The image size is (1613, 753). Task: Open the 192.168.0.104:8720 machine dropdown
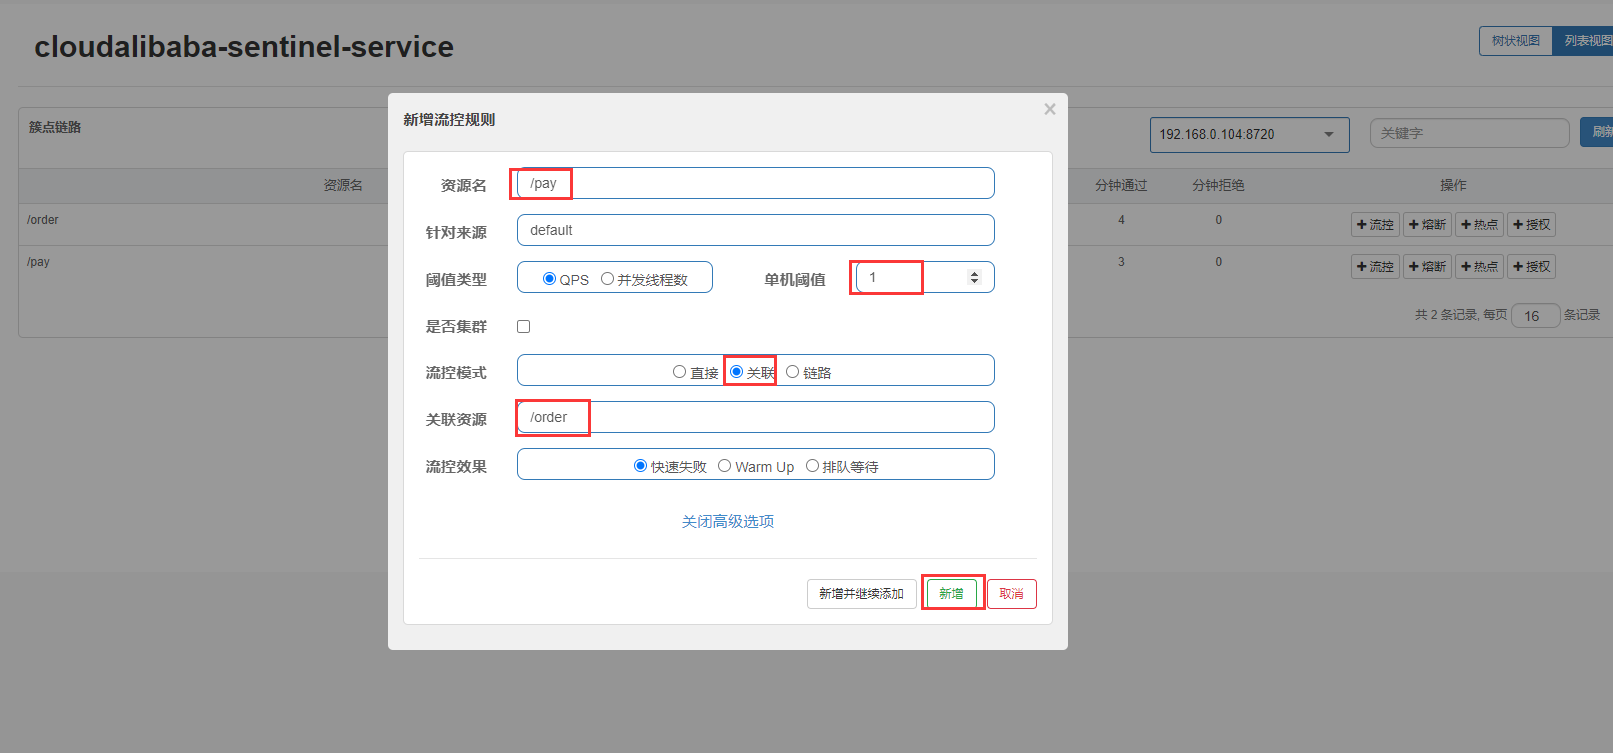[1250, 134]
